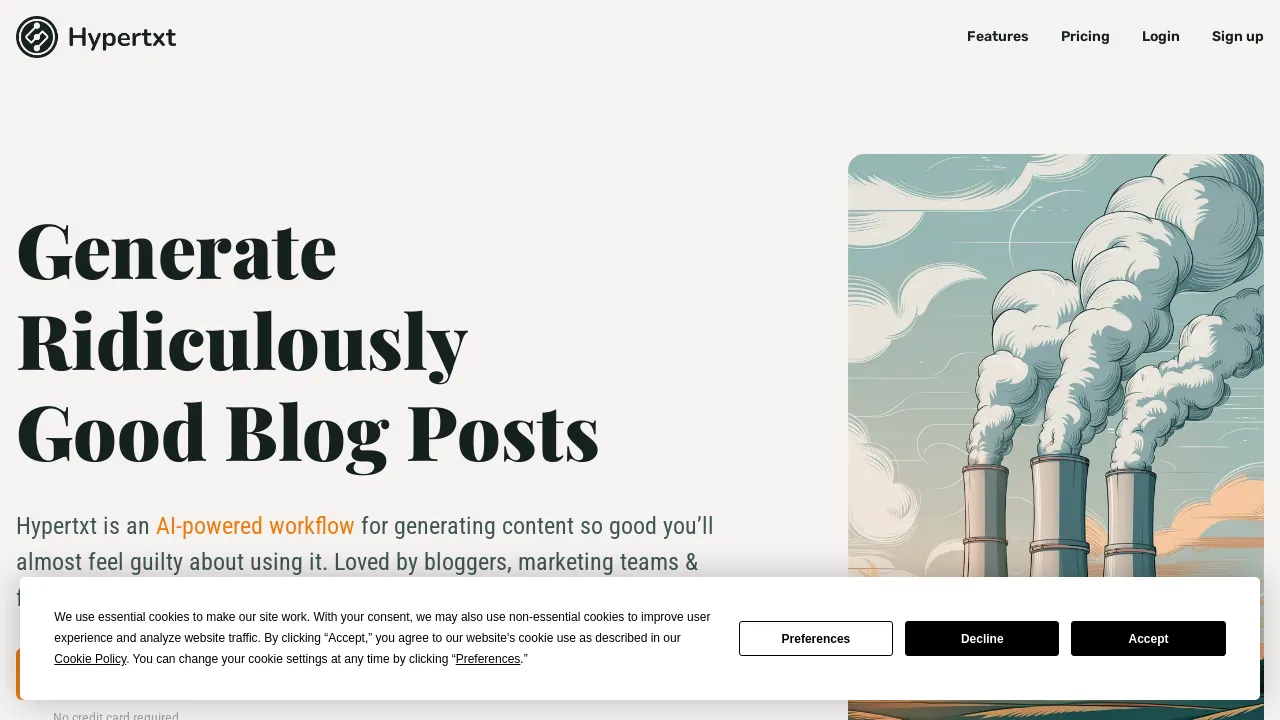This screenshot has height=720, width=1280.
Task: Click the Good Blog Posts headline line
Action: (x=308, y=432)
